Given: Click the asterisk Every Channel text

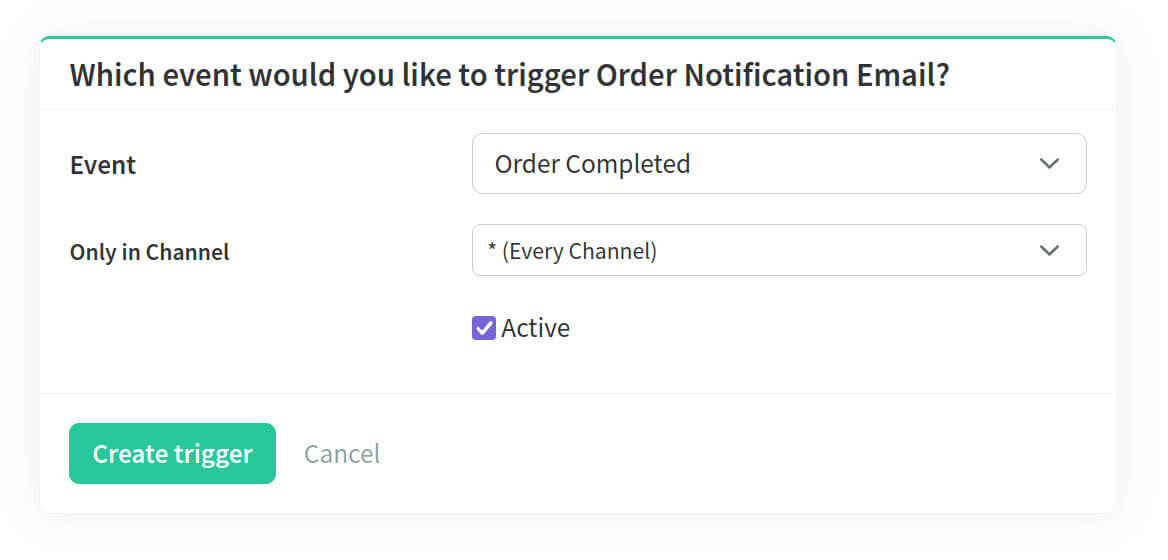Looking at the screenshot, I should click(572, 251).
